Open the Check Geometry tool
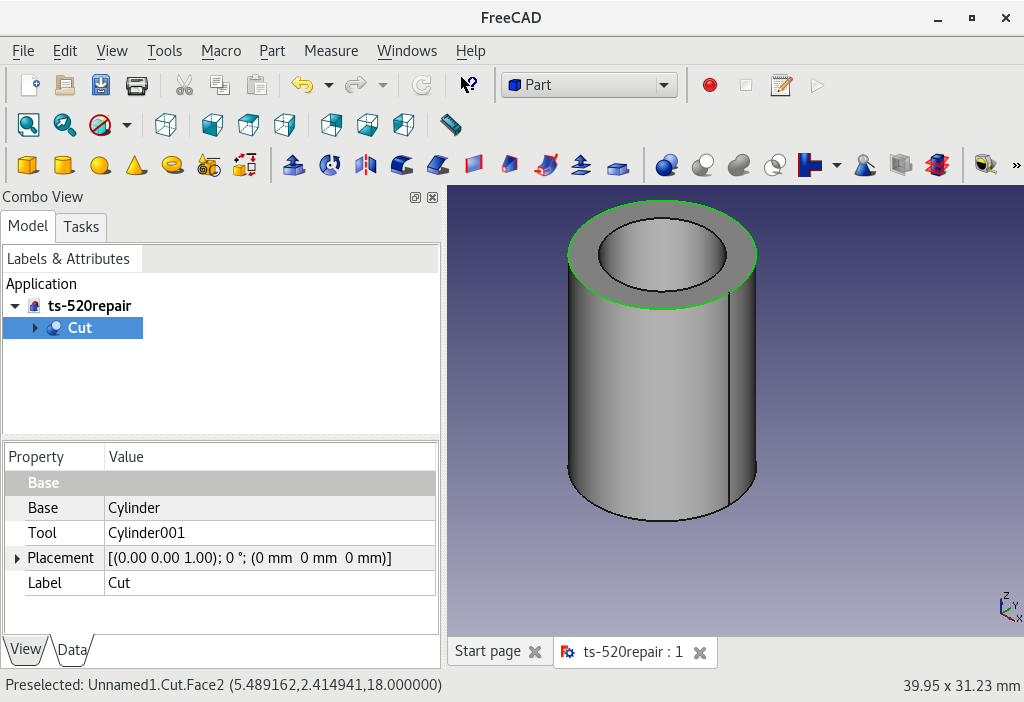The height and width of the screenshot is (702, 1024). point(866,165)
